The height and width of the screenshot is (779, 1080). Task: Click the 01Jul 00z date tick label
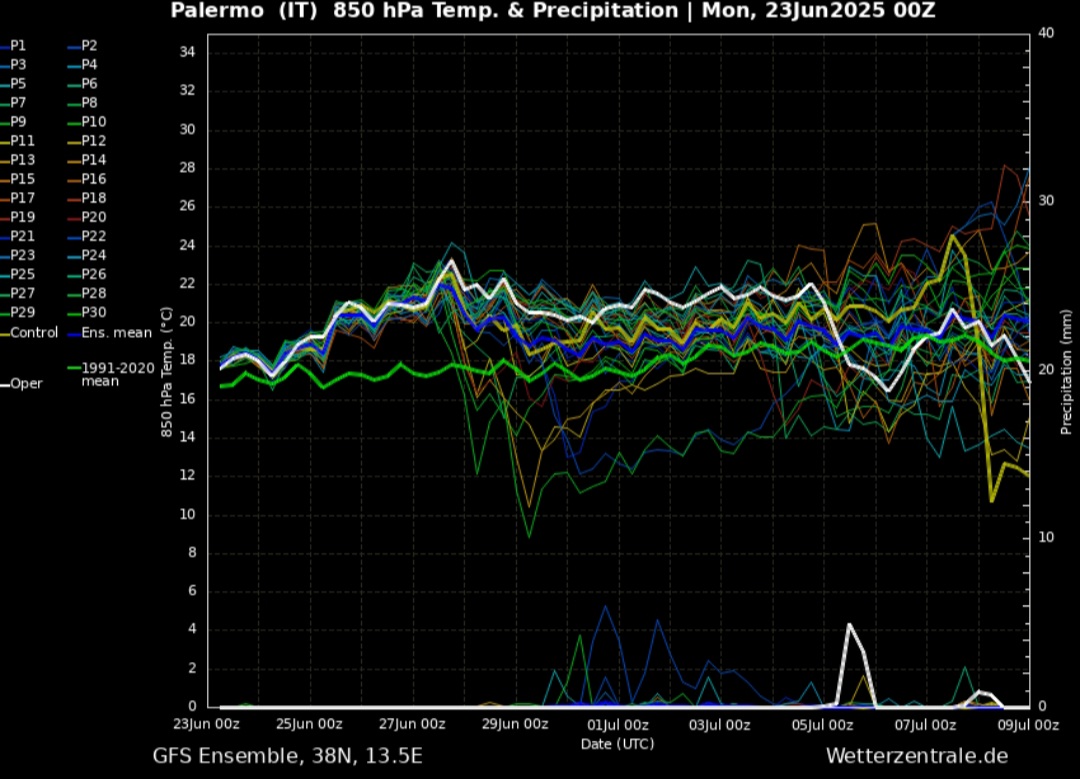(617, 724)
